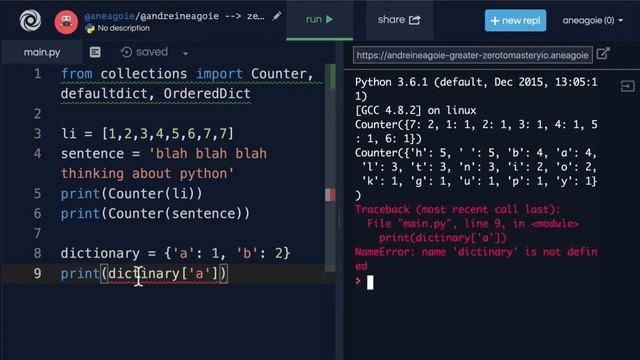Edit repl title with pencil icon

click(277, 16)
